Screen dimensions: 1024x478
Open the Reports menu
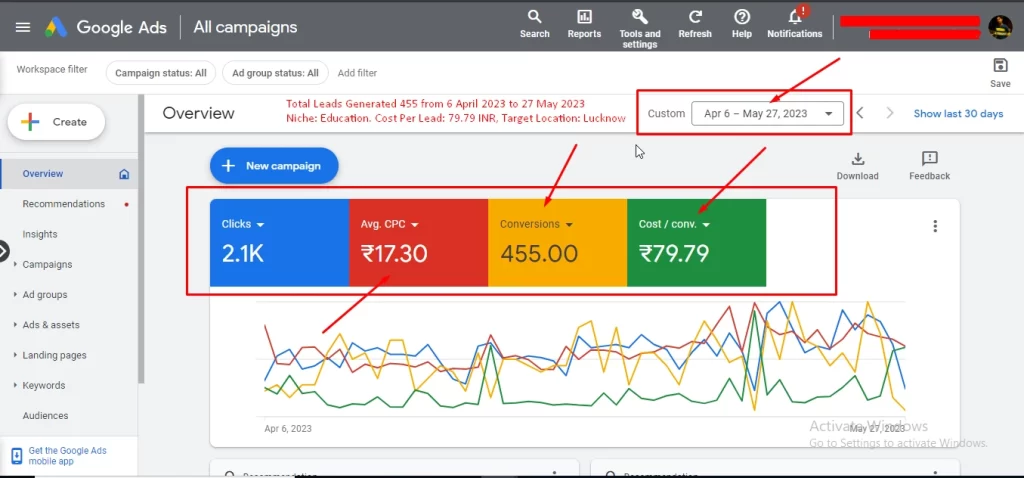point(584,24)
